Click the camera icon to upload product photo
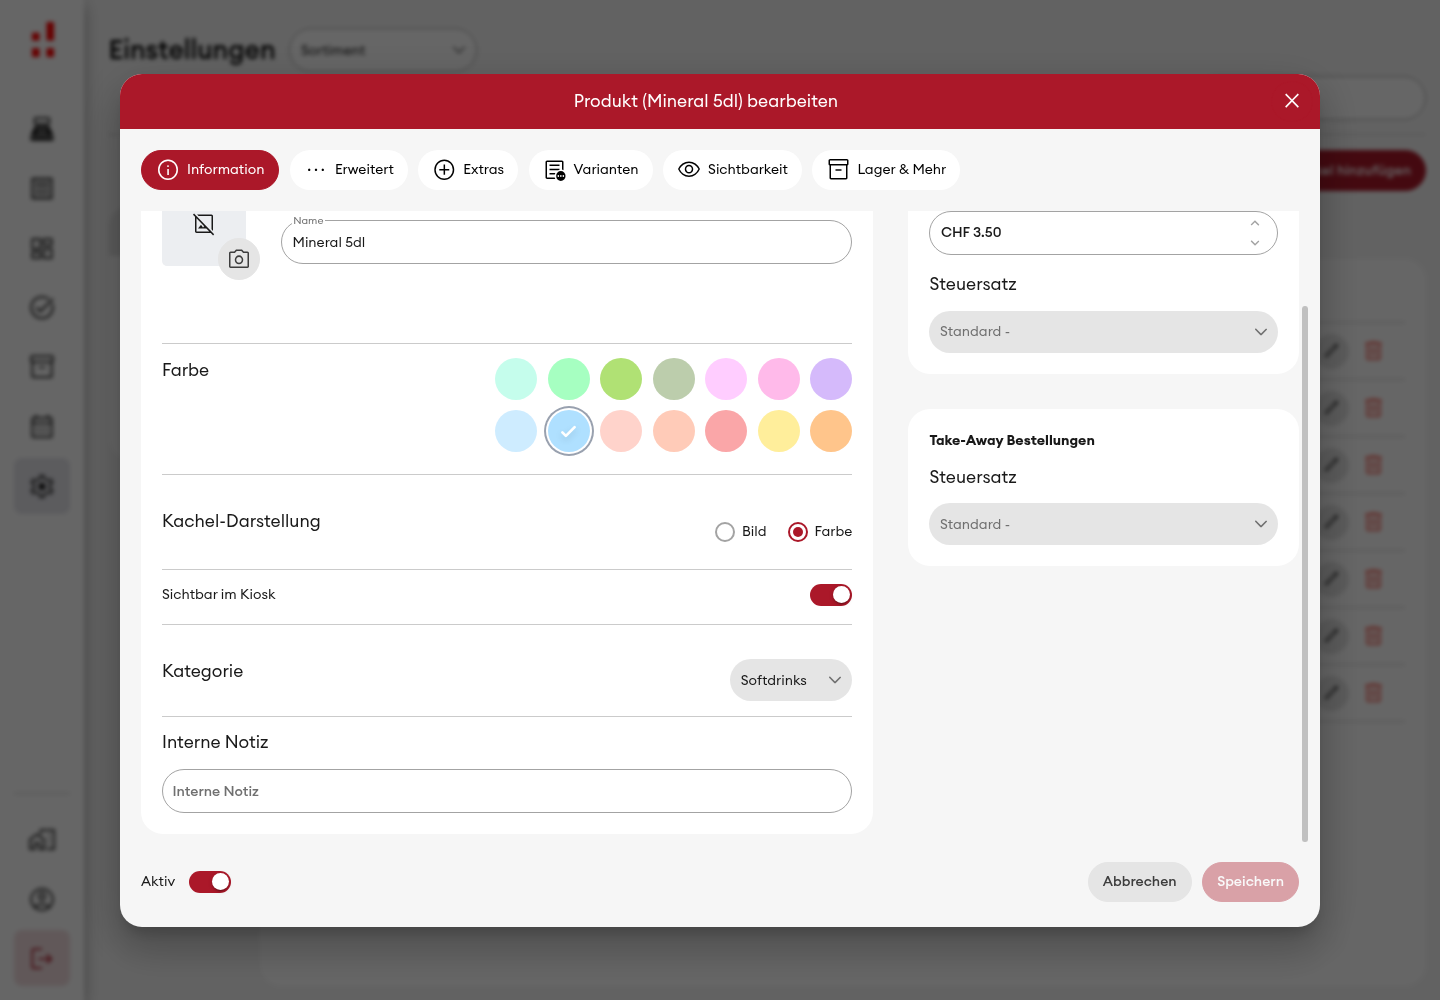1440x1000 pixels. 239,259
